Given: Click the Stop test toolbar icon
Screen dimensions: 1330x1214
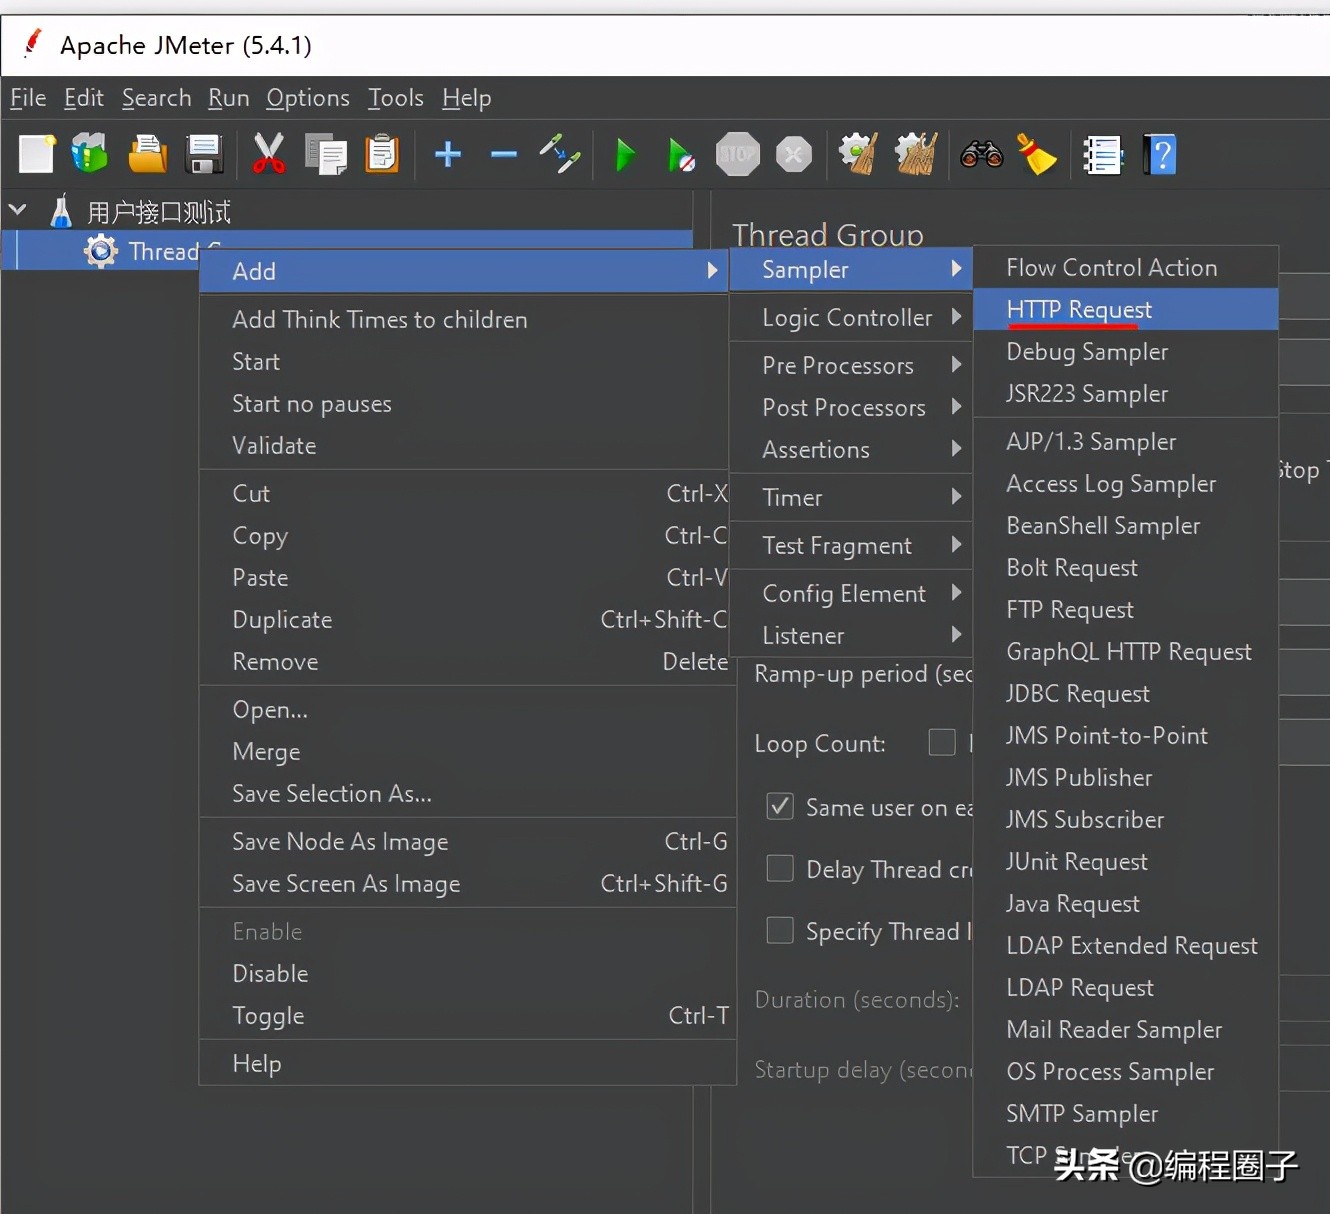Looking at the screenshot, I should (738, 154).
